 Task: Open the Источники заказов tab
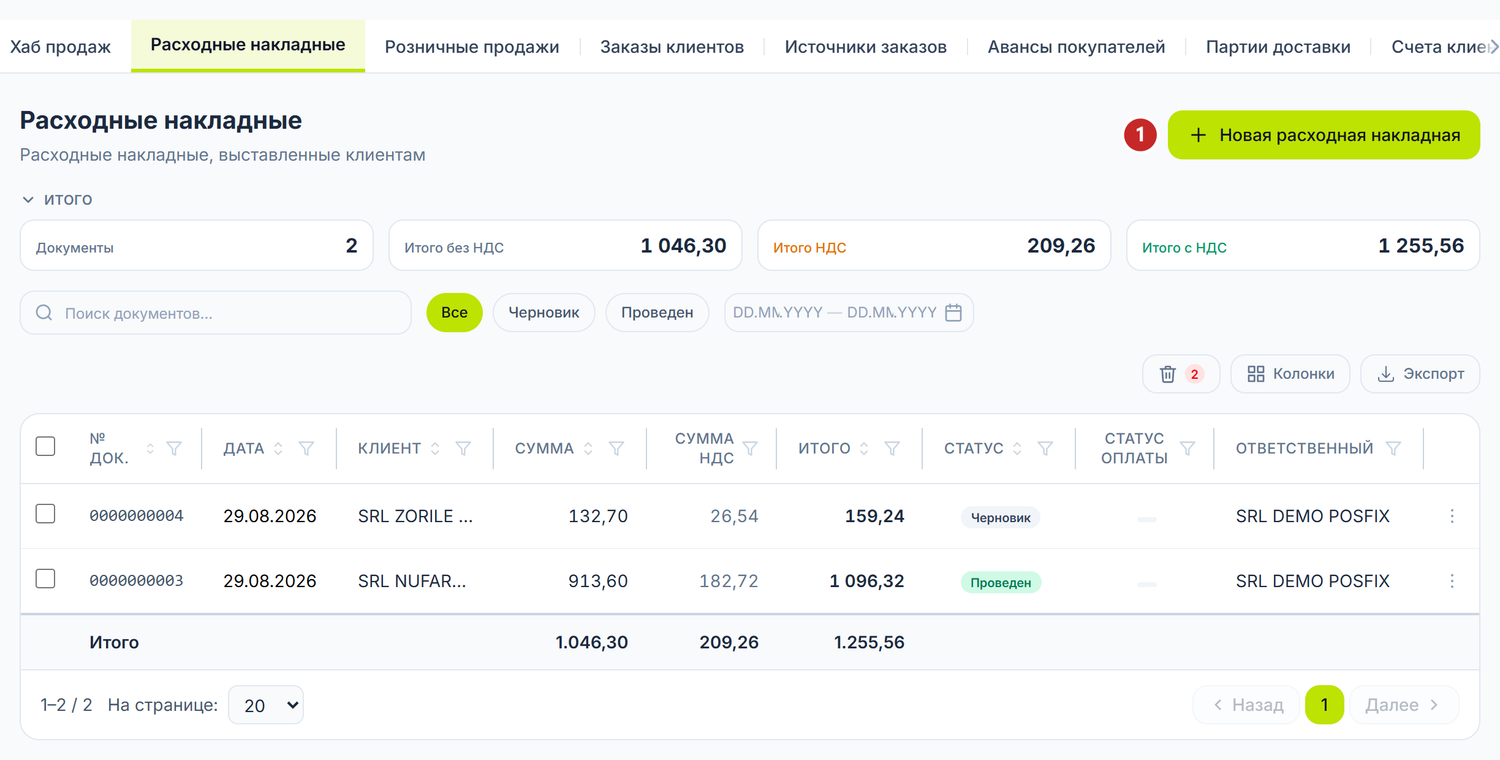[x=866, y=47]
